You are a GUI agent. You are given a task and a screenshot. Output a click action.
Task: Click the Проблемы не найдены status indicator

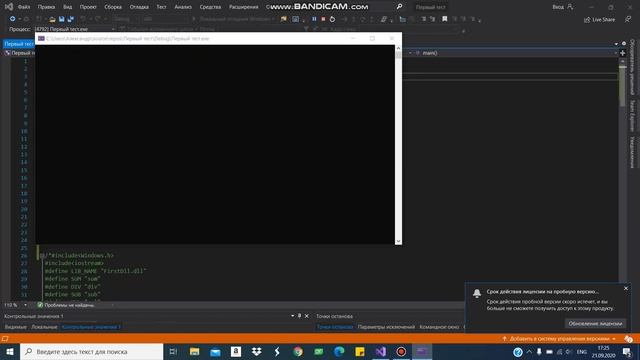66,305
